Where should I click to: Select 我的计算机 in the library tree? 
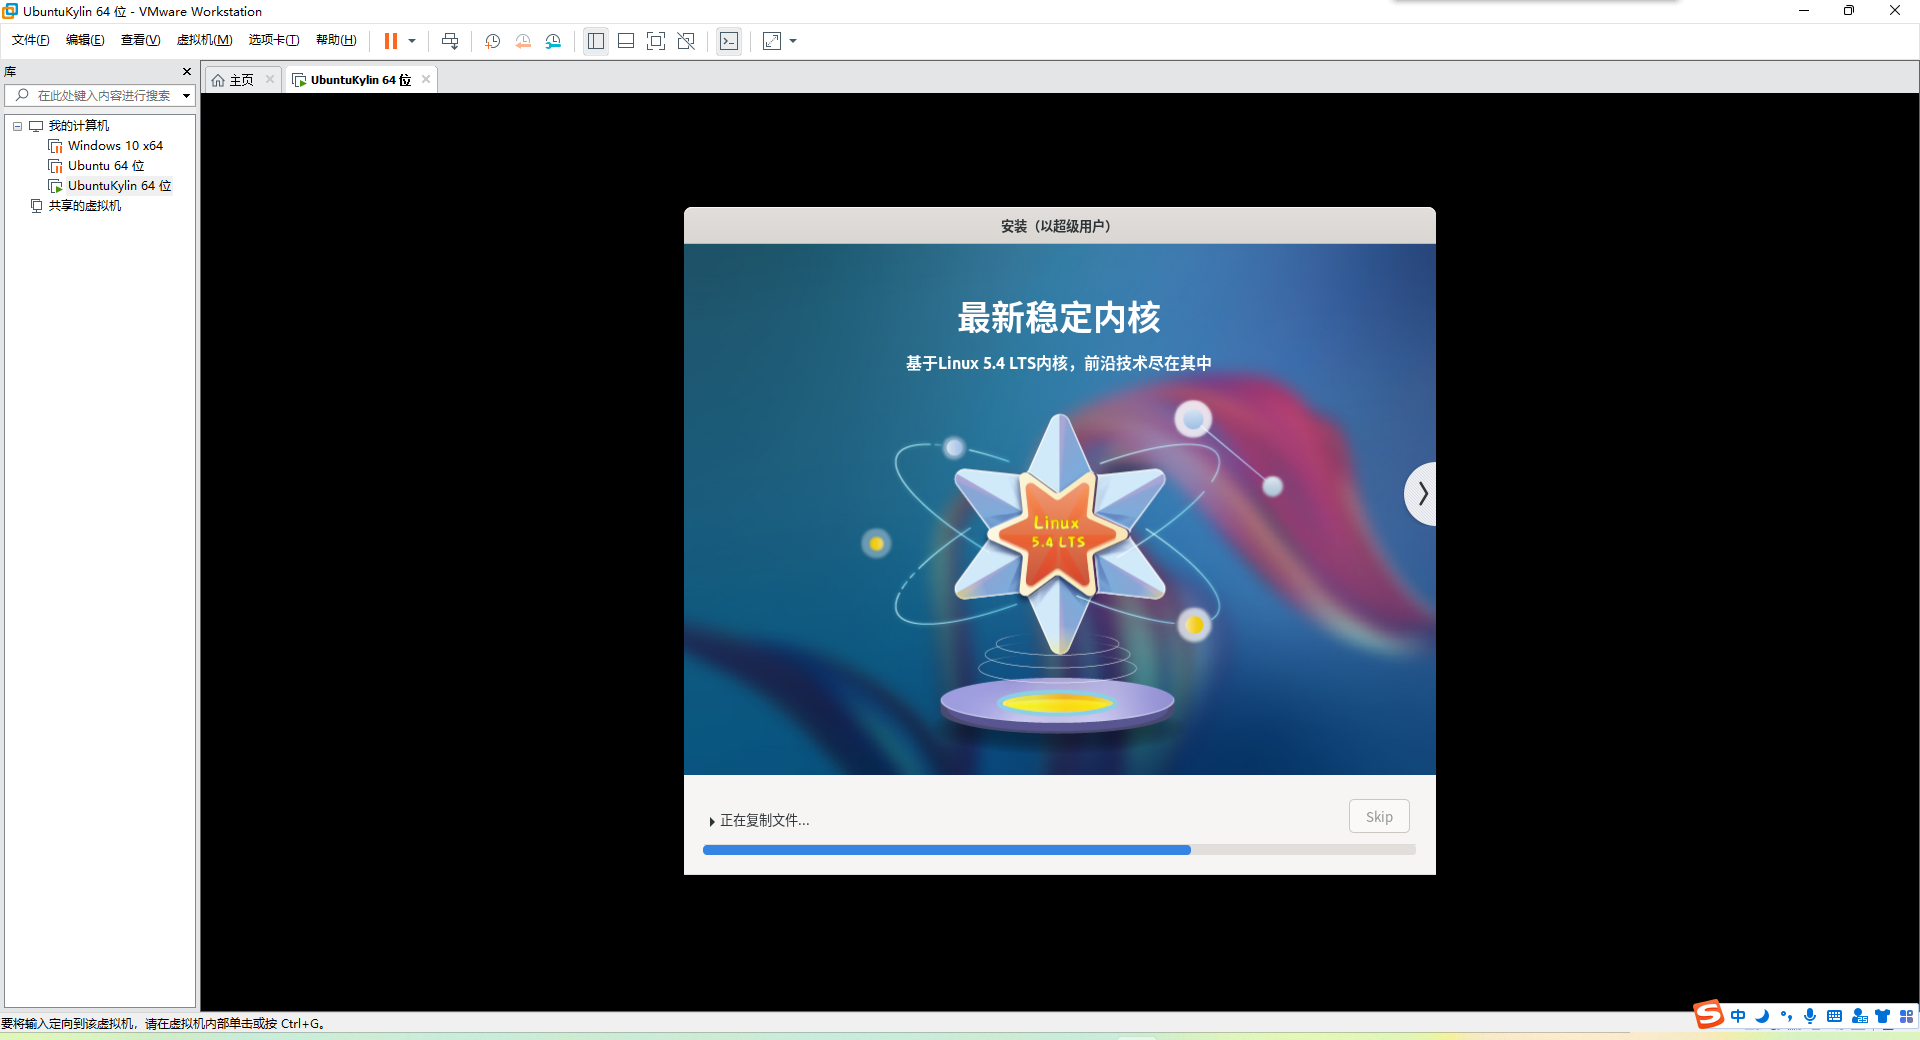(79, 126)
